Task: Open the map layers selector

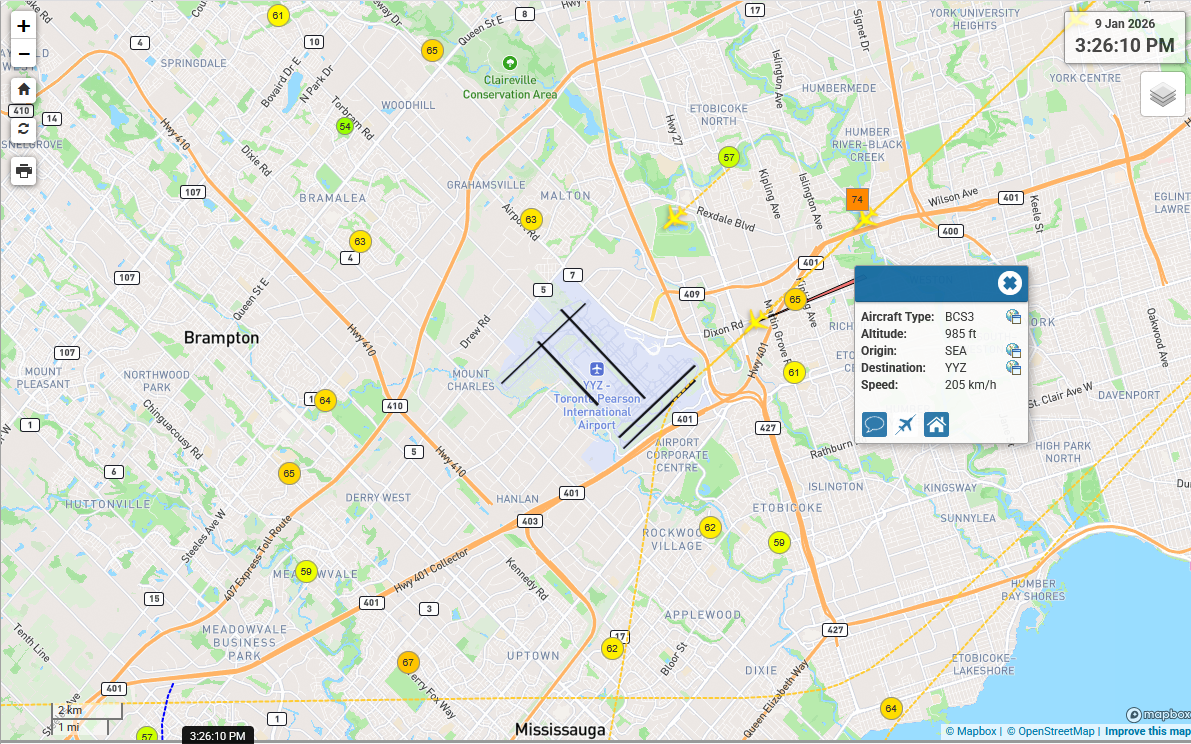Action: pyautogui.click(x=1162, y=95)
